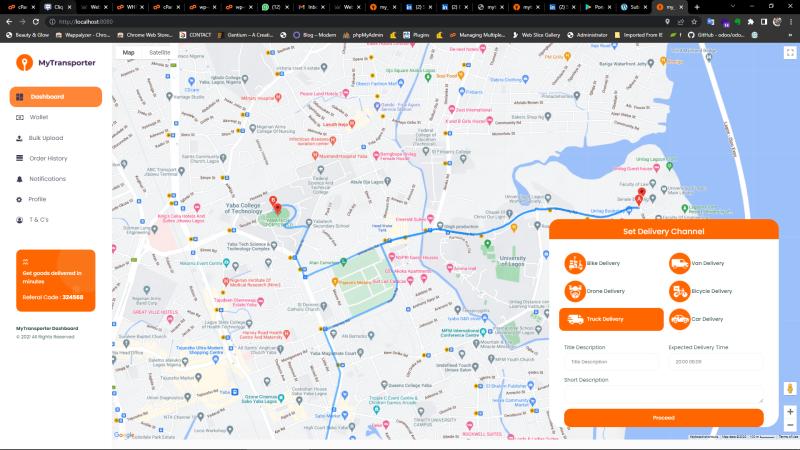Screen dimensions: 800x450
Task: Open the T & C's page
Action: click(x=39, y=219)
